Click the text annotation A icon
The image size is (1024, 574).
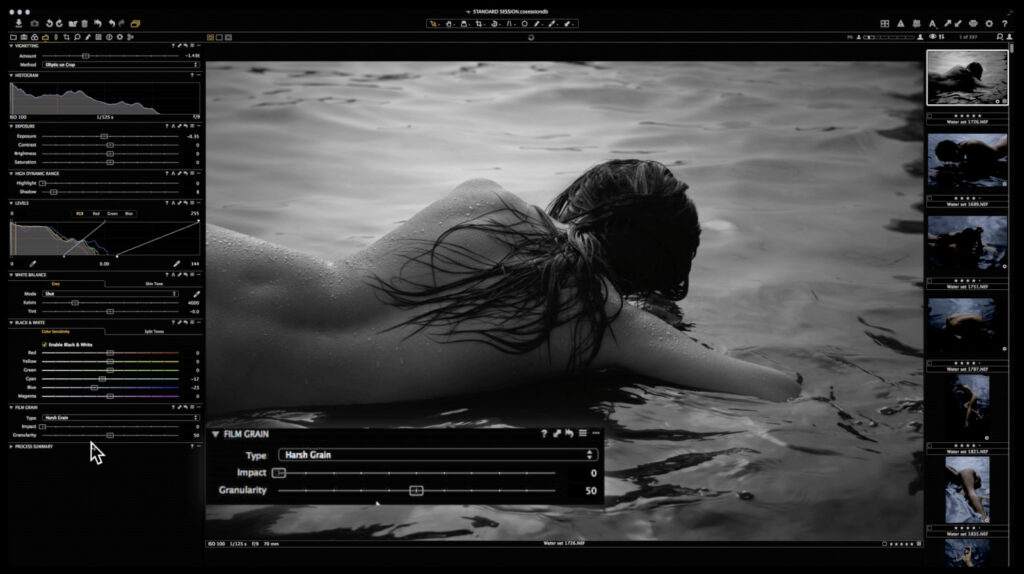pyautogui.click(x=932, y=24)
